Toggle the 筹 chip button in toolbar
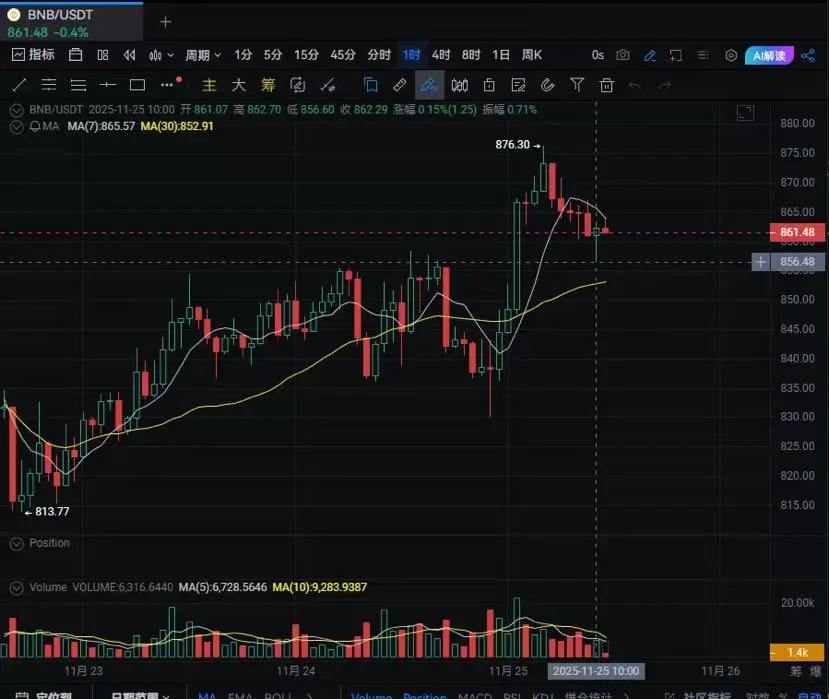 click(268, 85)
